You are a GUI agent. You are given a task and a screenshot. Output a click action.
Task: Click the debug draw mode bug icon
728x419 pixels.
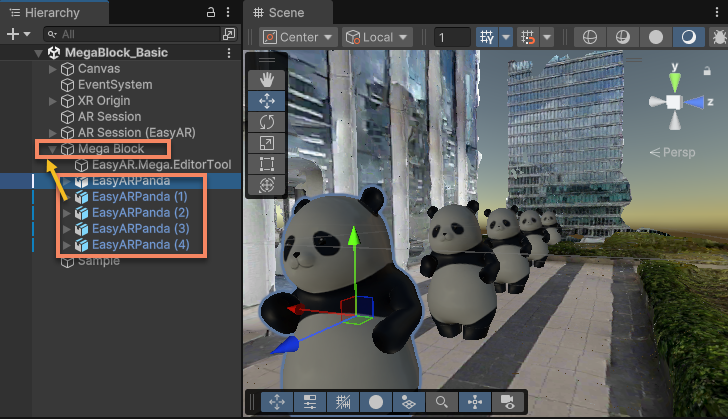(x=719, y=37)
